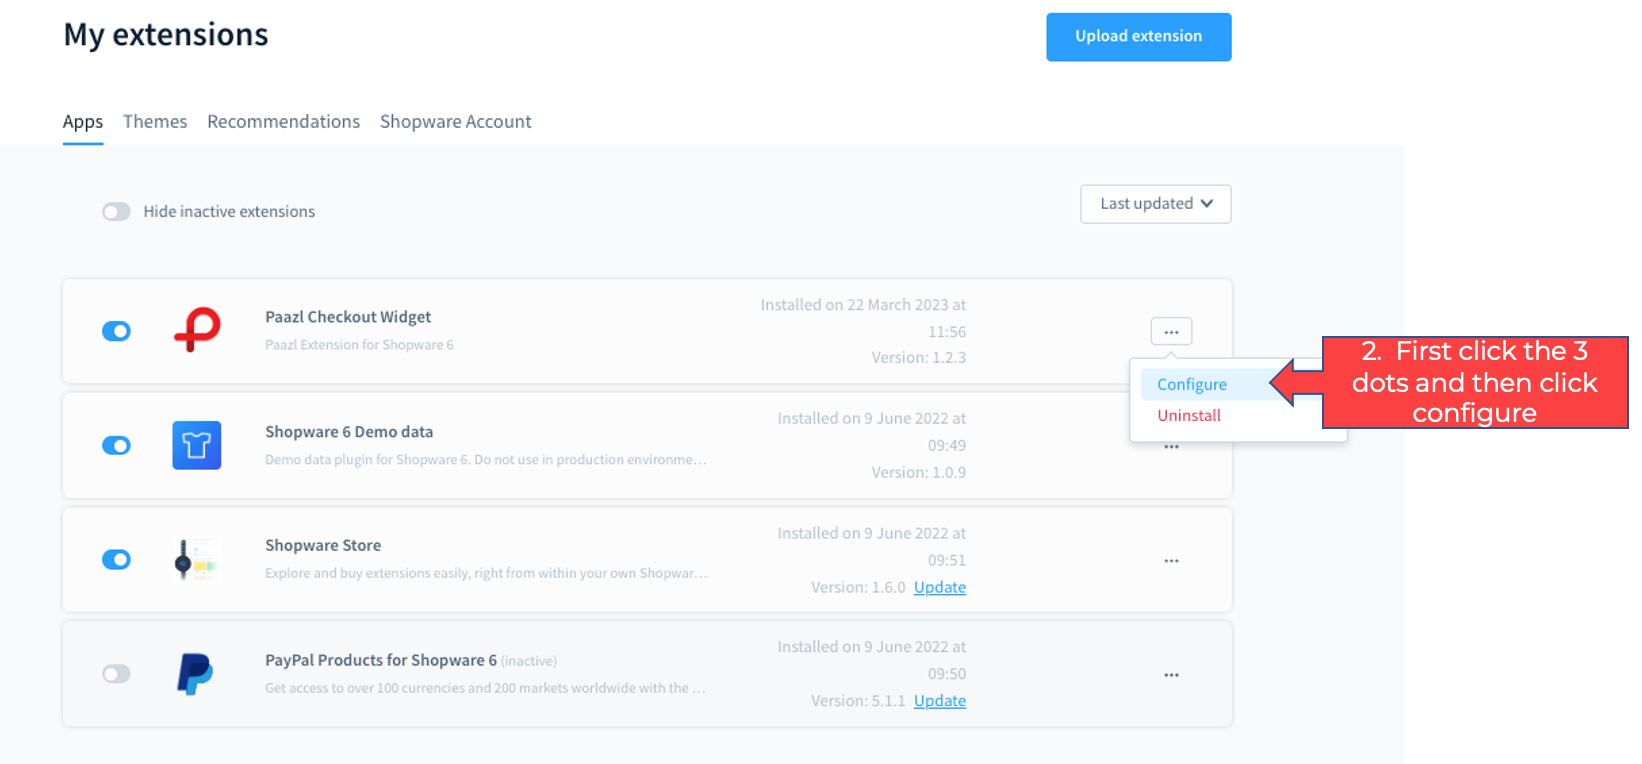Click the Shopware Store title text
The width and height of the screenshot is (1642, 764).
point(323,546)
